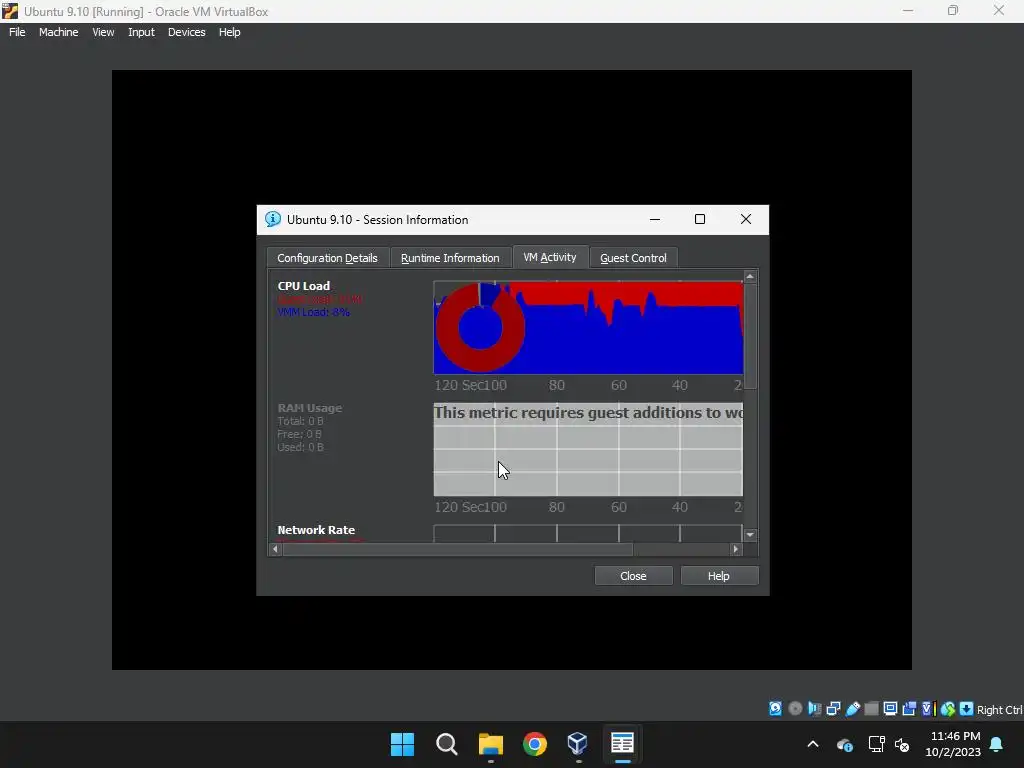Image resolution: width=1024 pixels, height=768 pixels.
Task: Click the vertical scrollbar thumb
Action: tap(750, 336)
